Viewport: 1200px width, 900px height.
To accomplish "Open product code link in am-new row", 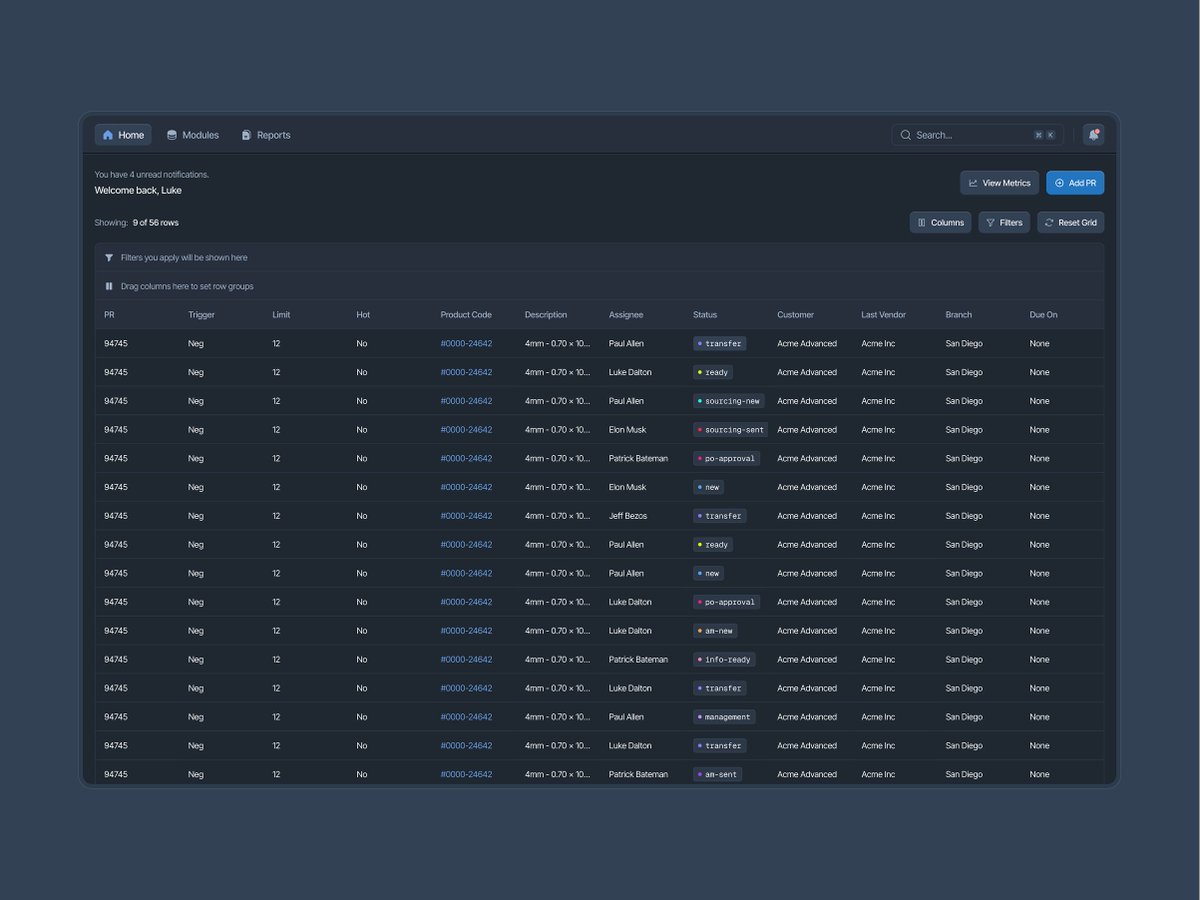I will 466,631.
